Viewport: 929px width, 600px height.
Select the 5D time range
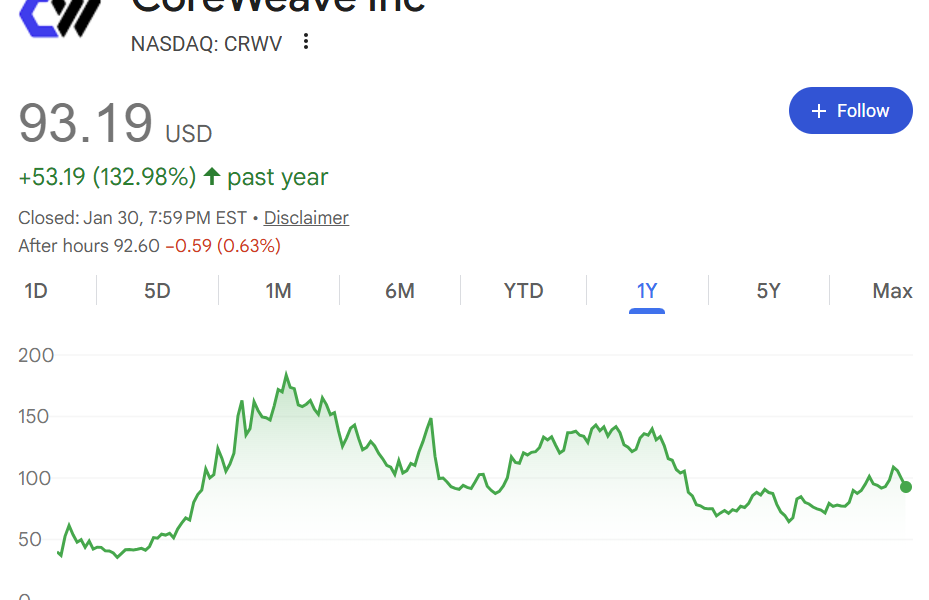click(156, 290)
